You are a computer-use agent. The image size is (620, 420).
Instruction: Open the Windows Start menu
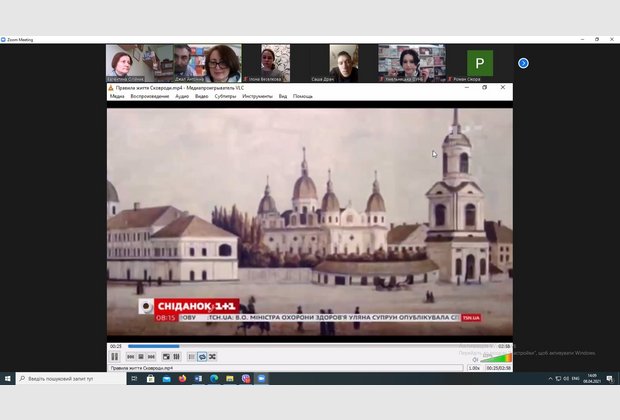pyautogui.click(x=8, y=379)
